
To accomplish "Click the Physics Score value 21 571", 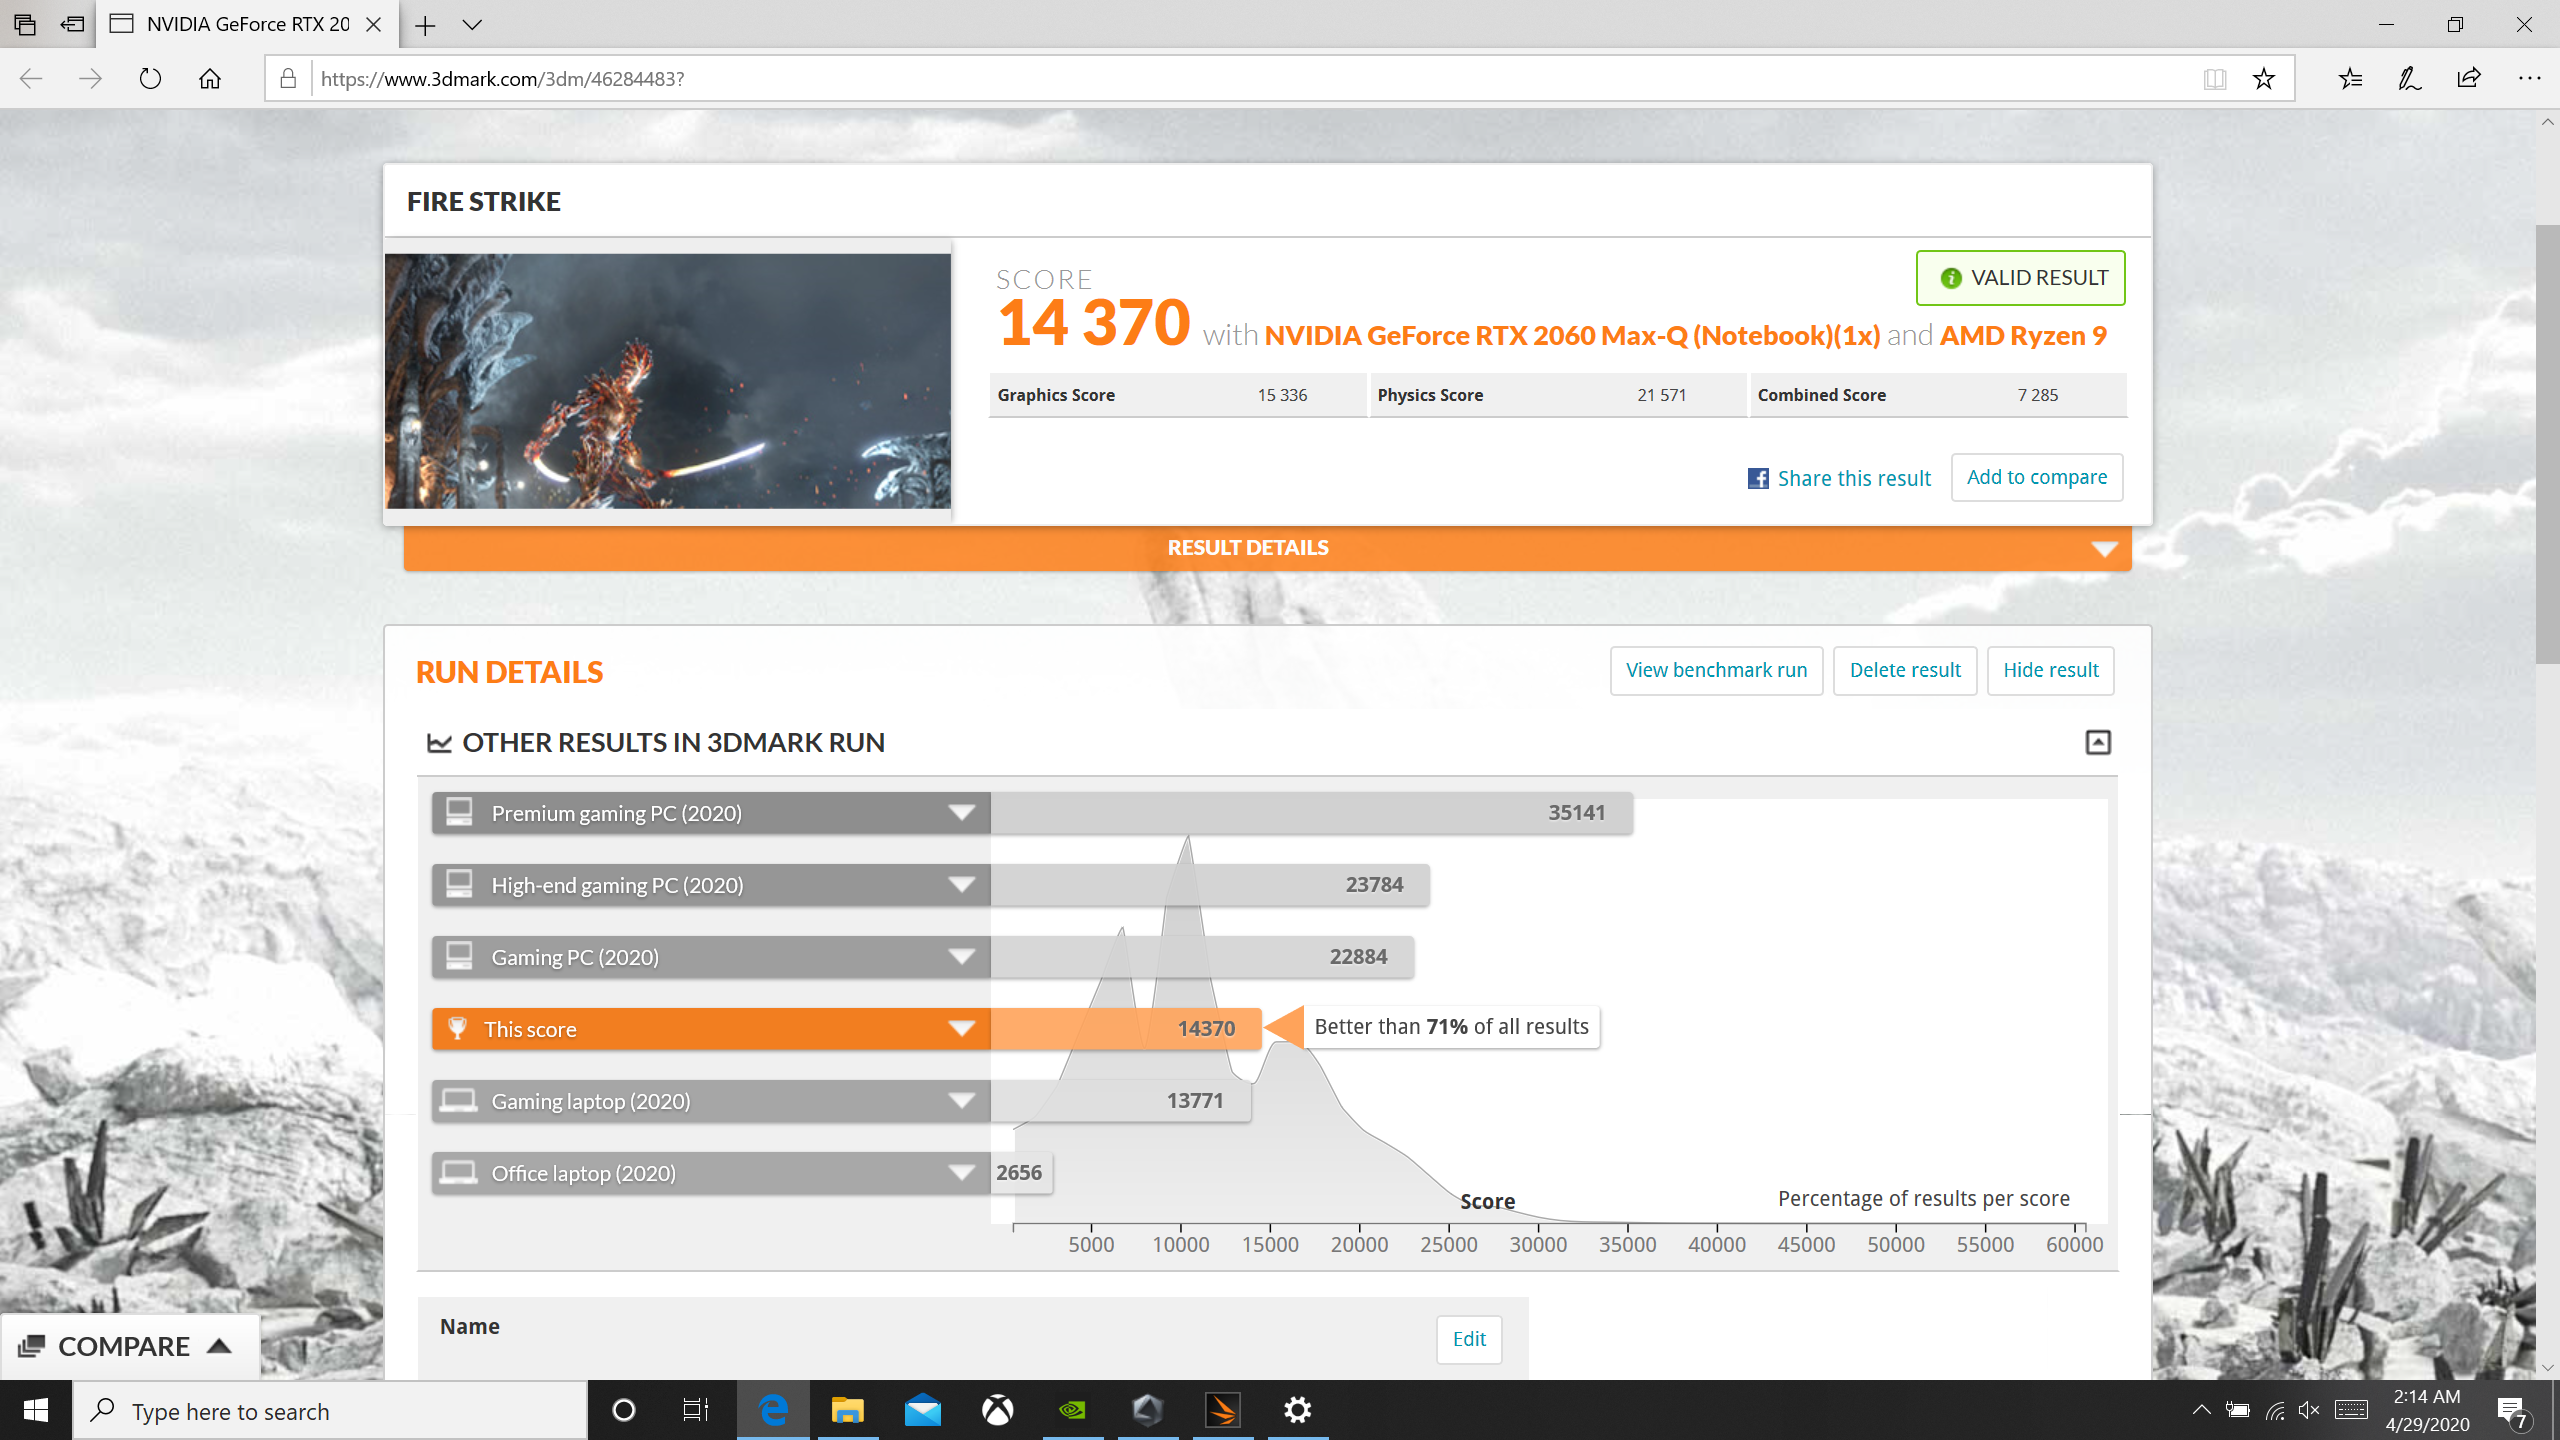I will click(x=1661, y=395).
